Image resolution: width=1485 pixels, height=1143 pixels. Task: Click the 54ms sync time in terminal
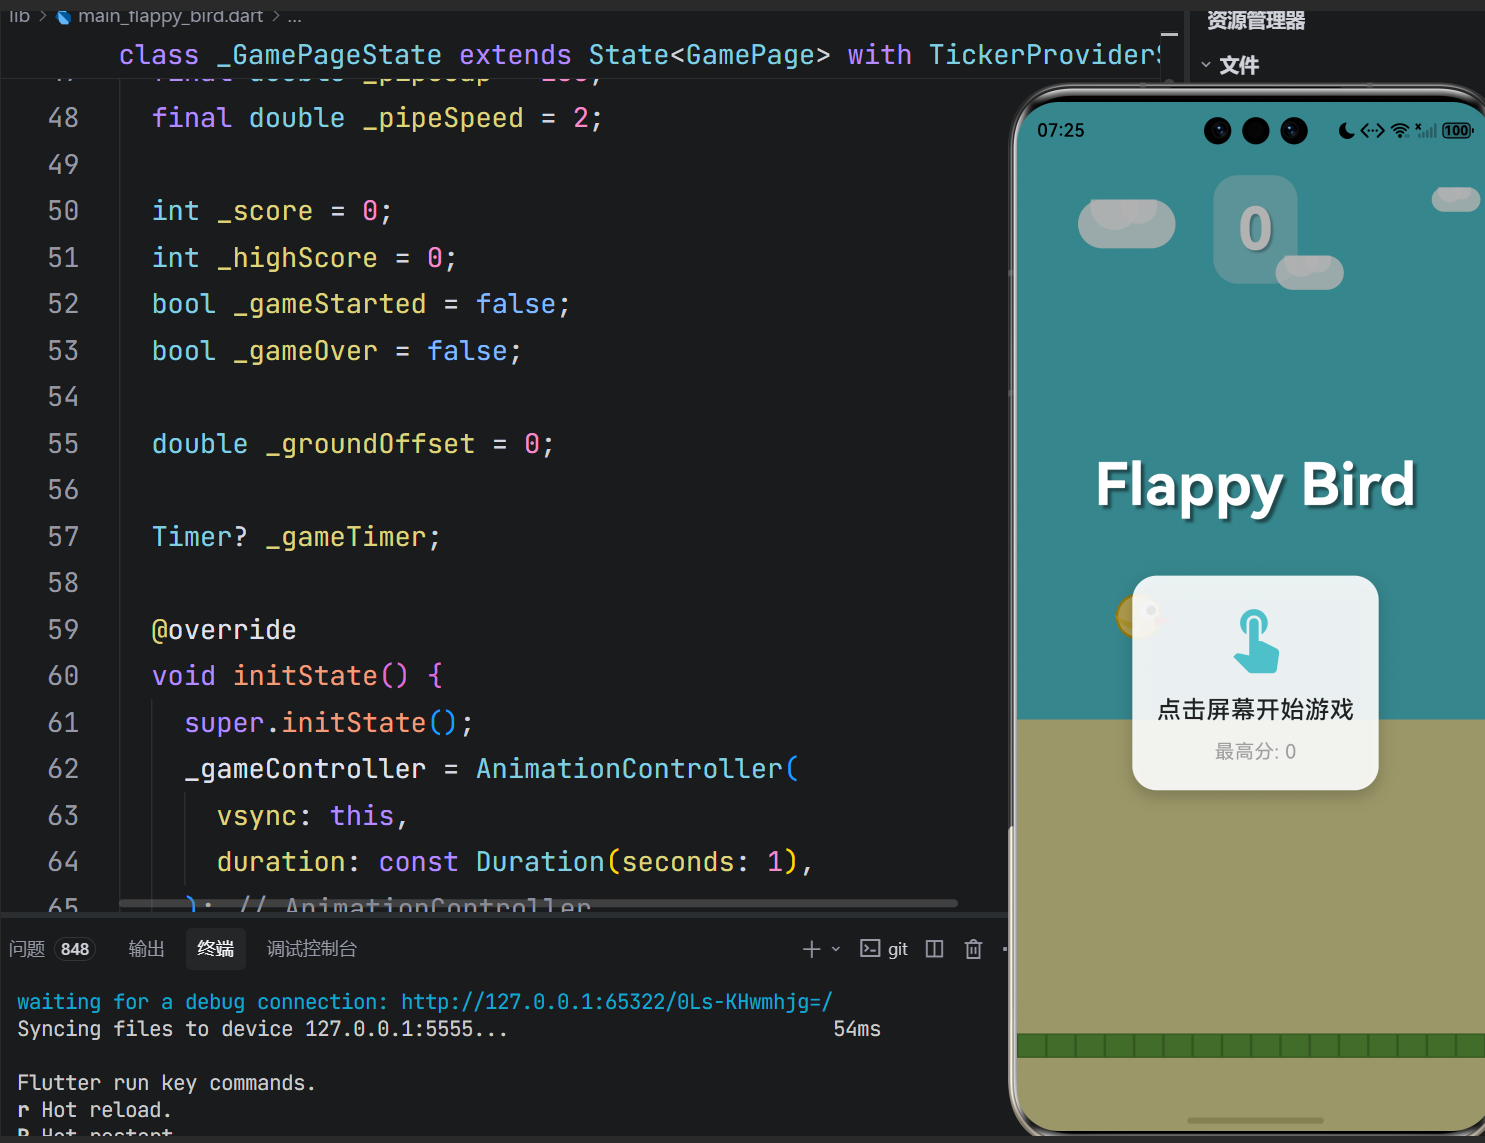[x=857, y=1029]
